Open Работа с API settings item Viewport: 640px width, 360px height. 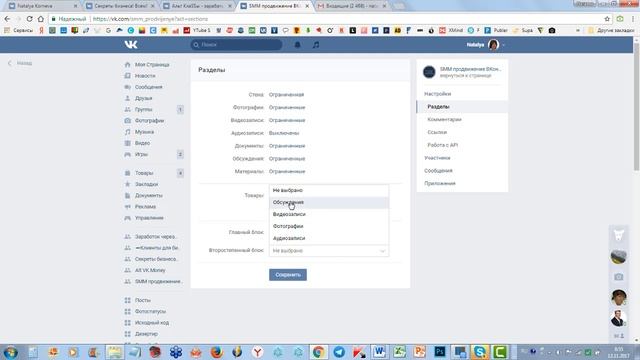click(x=442, y=145)
